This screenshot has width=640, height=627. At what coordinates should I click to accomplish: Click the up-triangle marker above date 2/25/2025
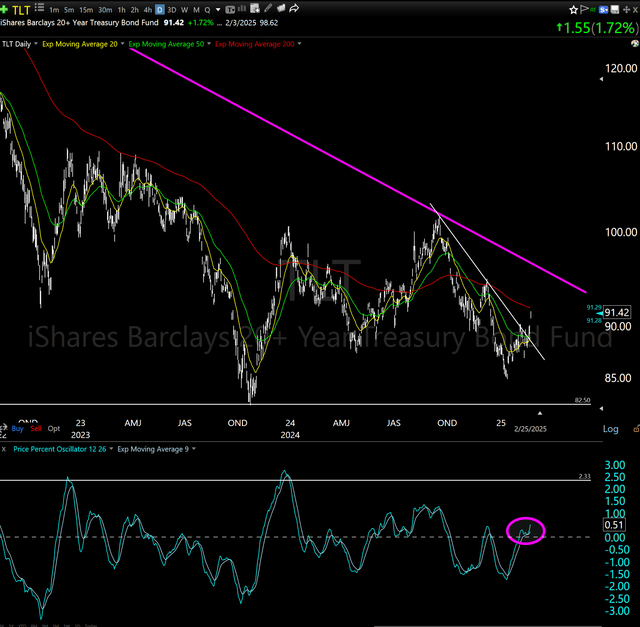[540, 414]
